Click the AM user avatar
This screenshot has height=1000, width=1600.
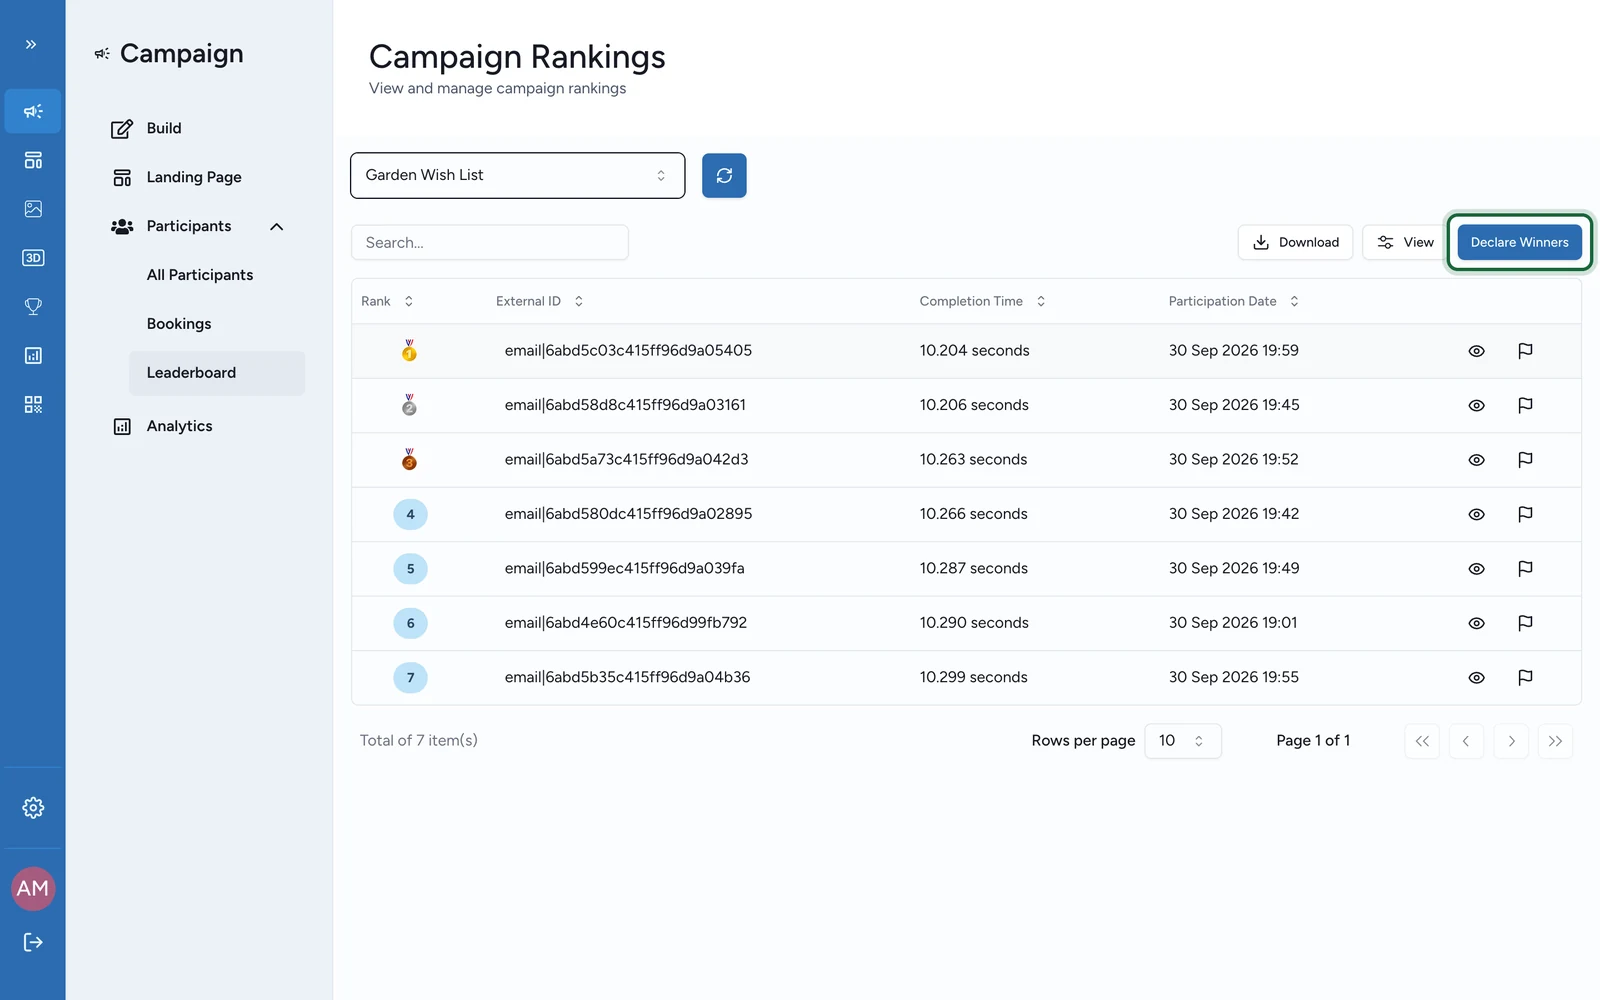[x=33, y=889]
